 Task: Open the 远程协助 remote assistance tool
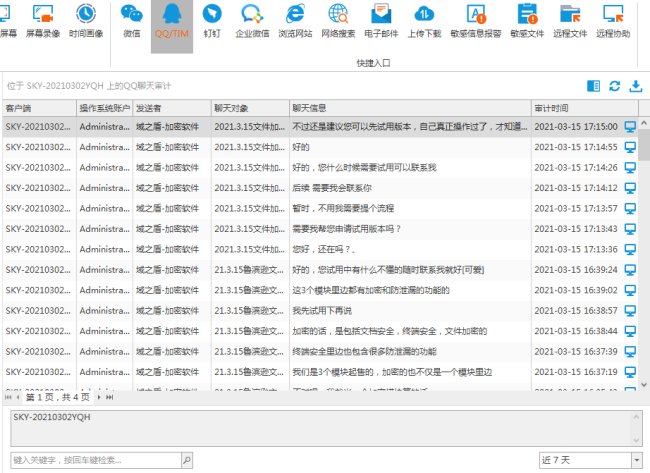click(x=613, y=21)
